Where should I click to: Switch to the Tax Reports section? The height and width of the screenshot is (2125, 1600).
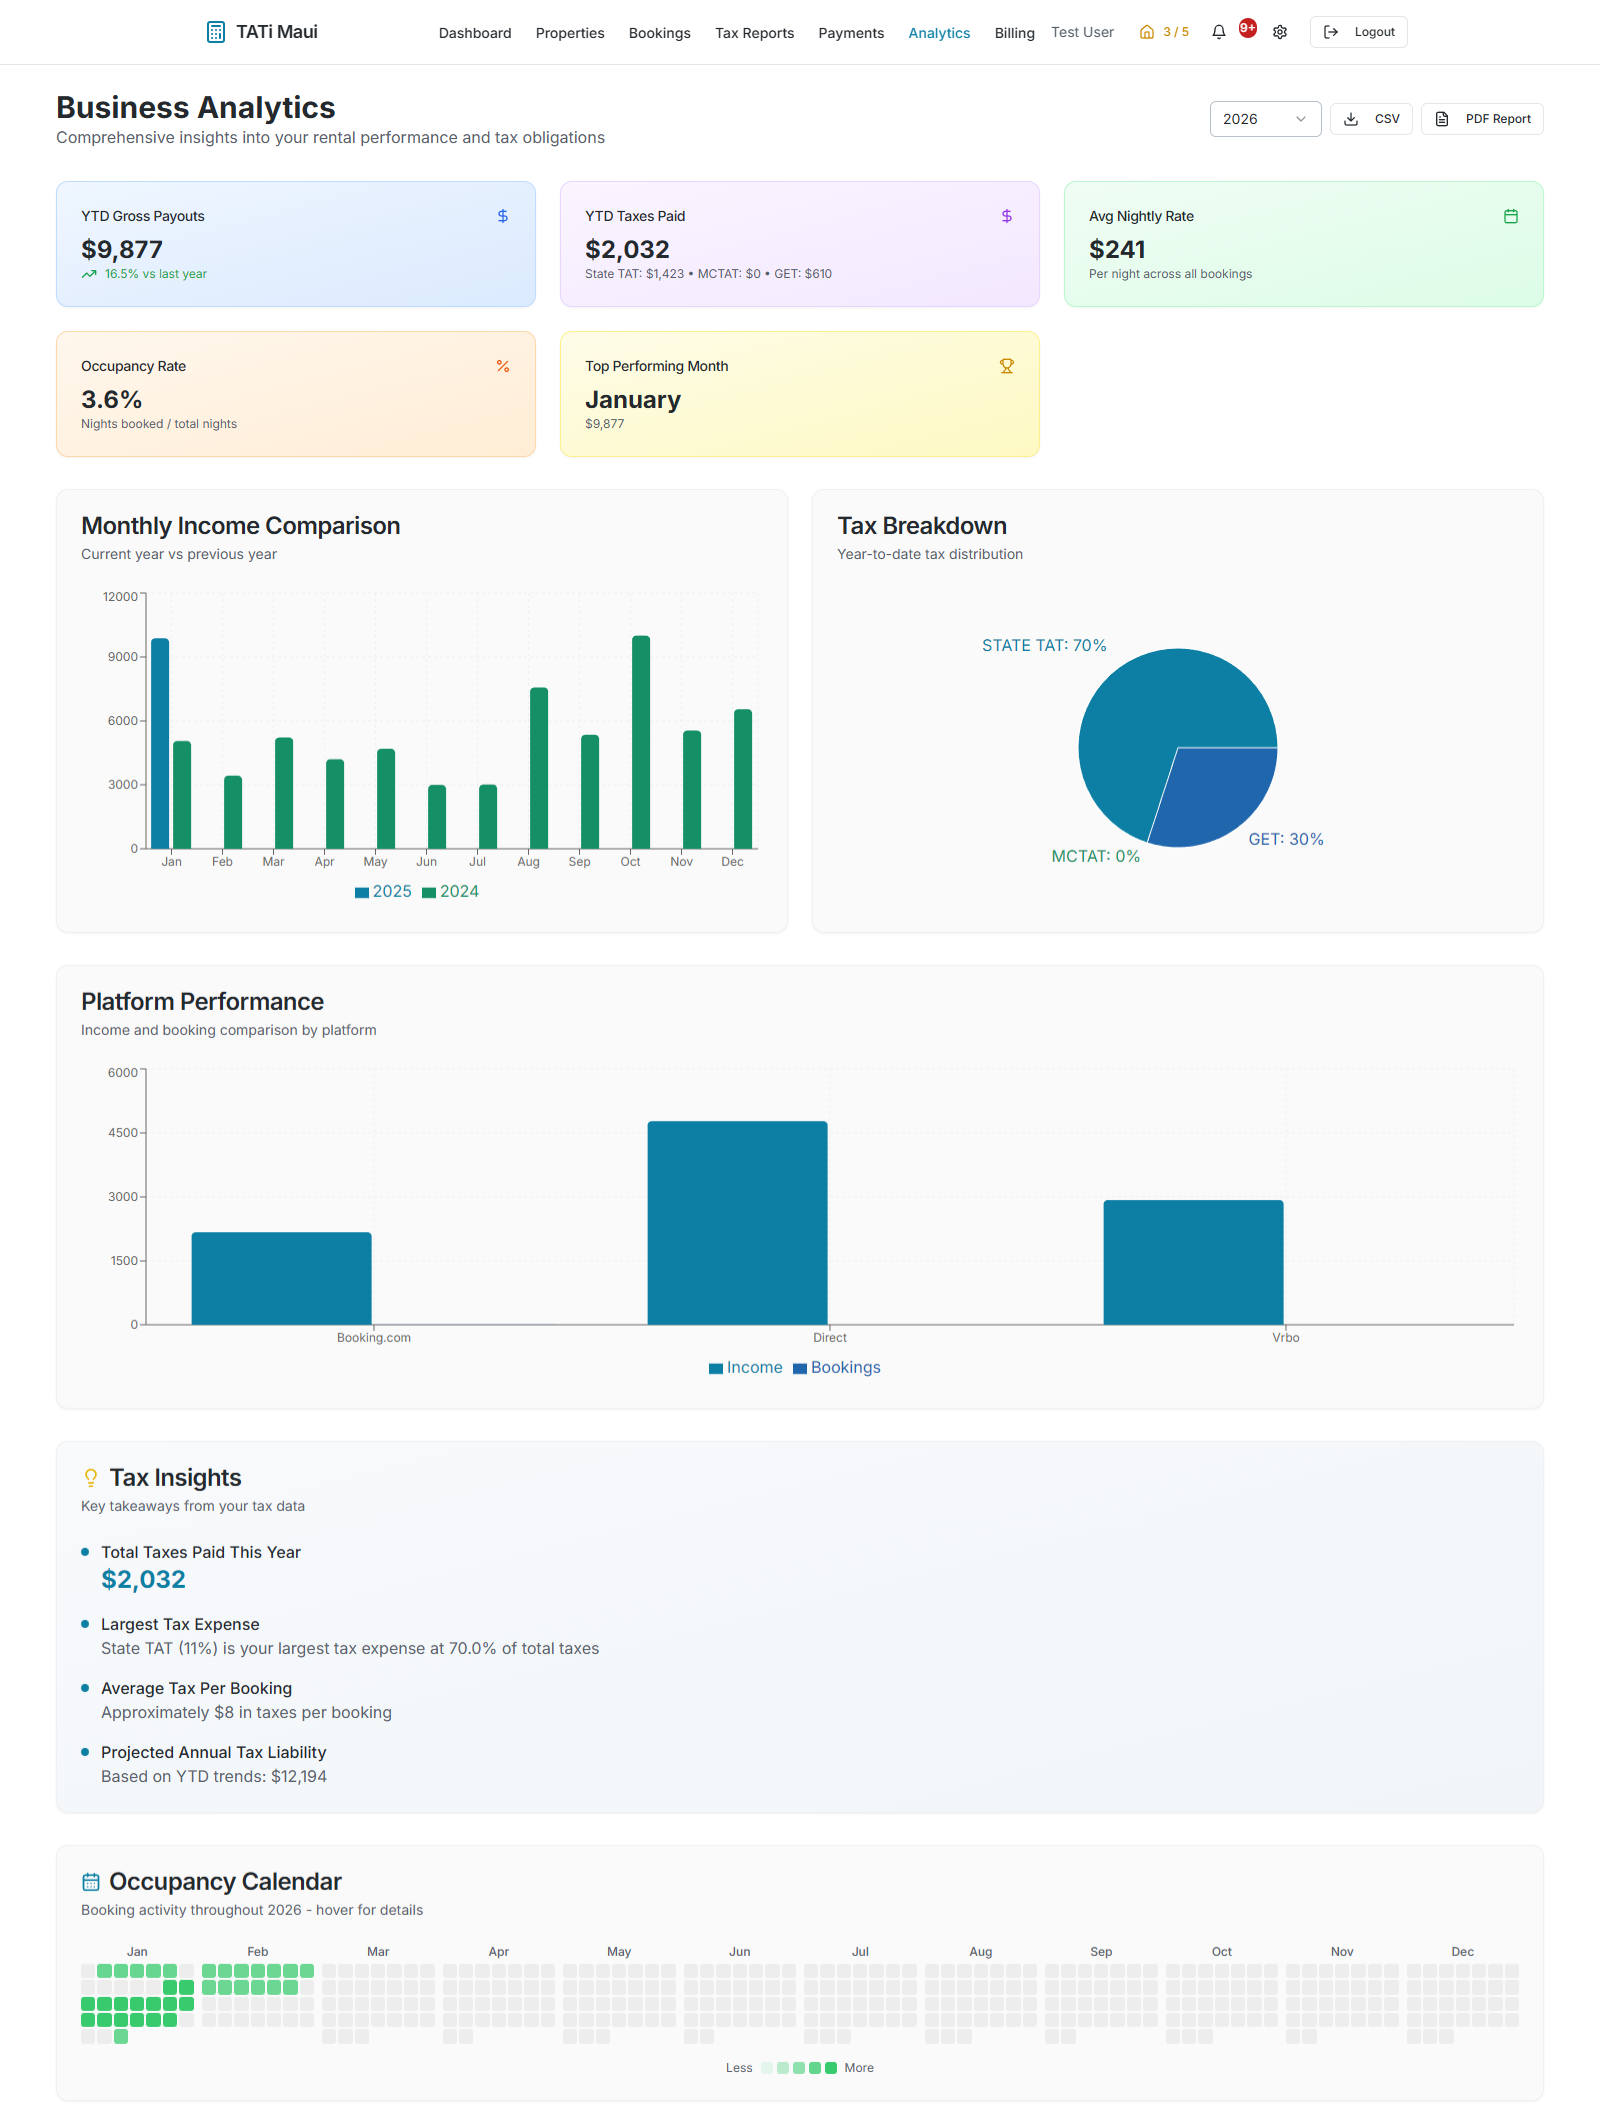[754, 32]
